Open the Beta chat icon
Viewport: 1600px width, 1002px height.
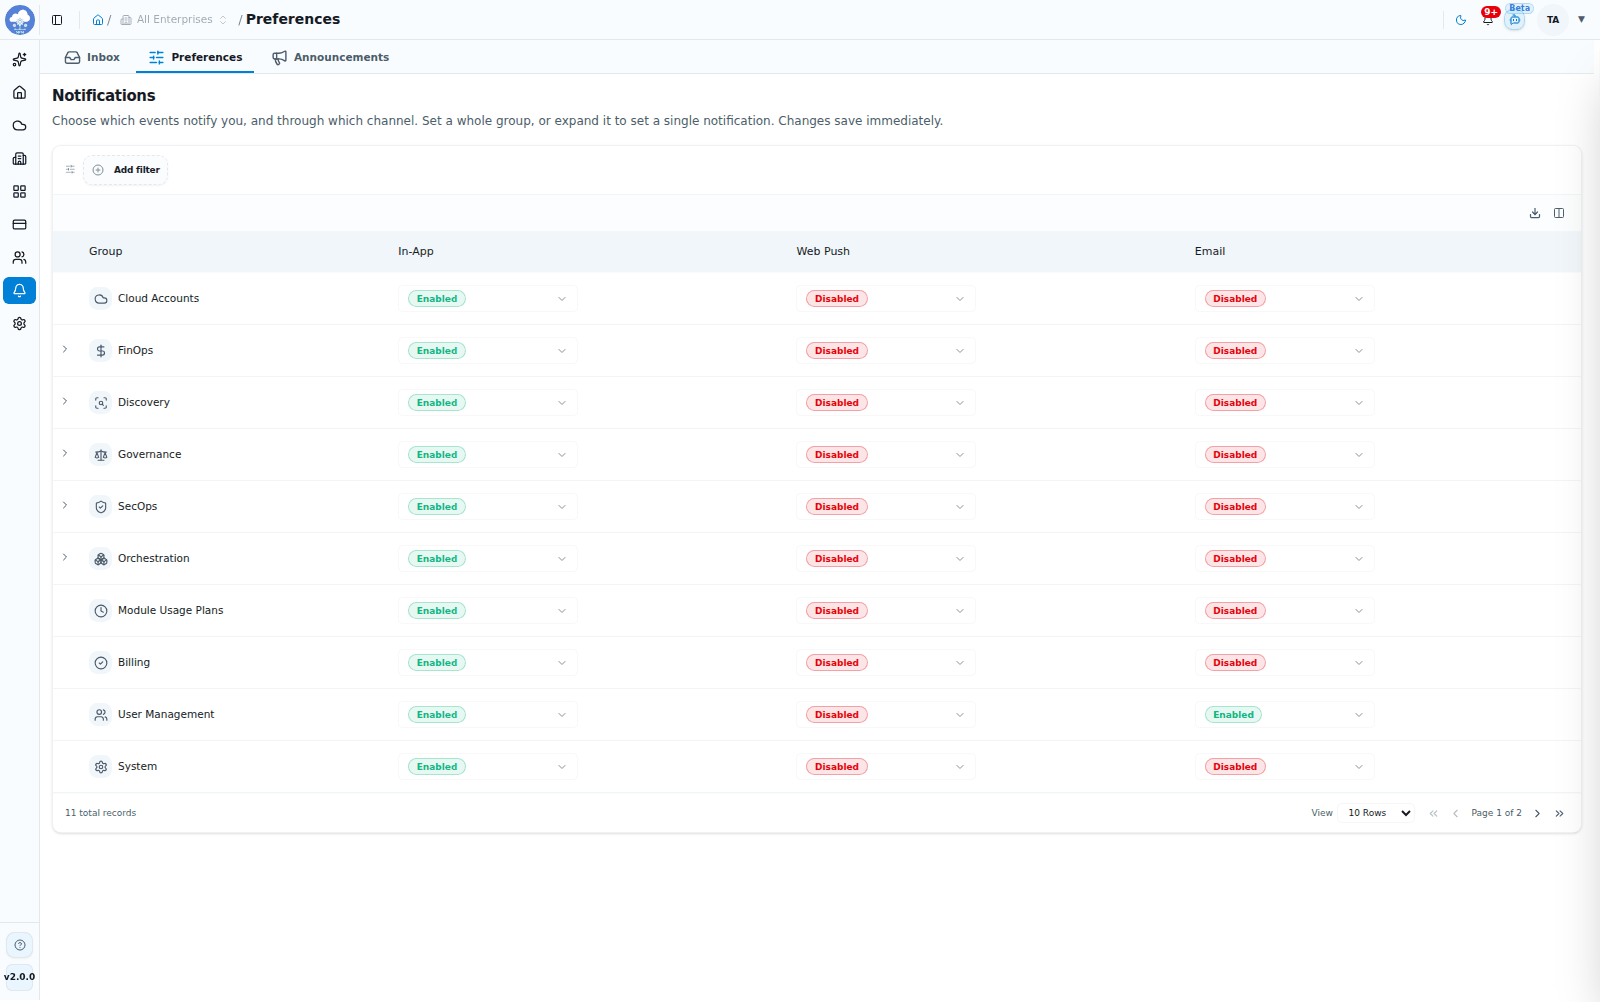coord(1515,20)
